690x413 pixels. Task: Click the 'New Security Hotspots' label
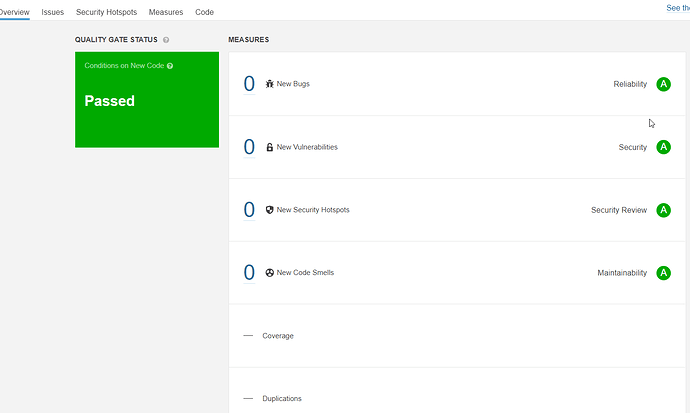(x=313, y=210)
